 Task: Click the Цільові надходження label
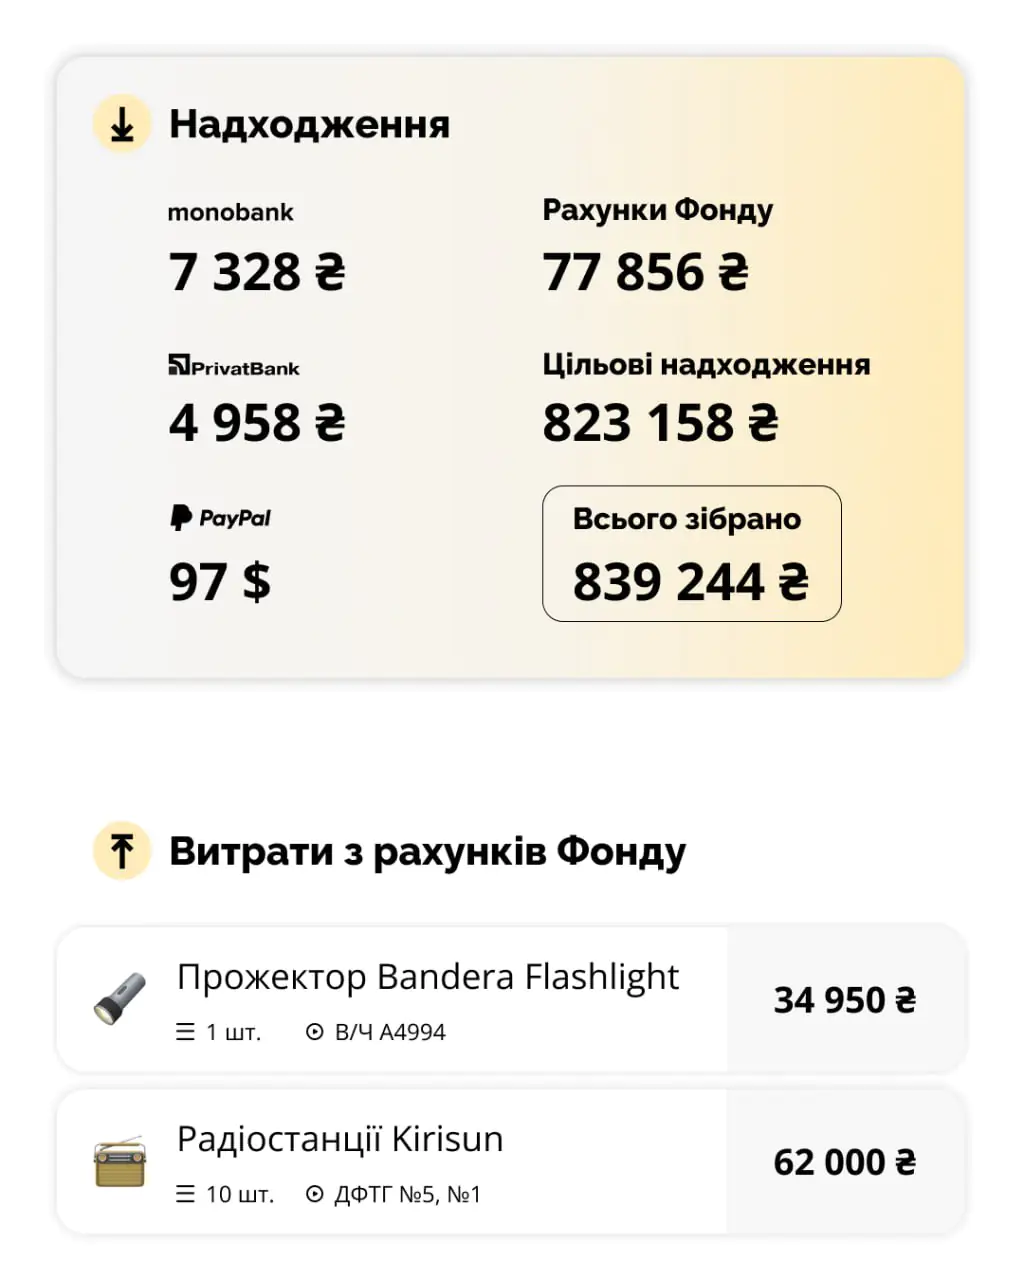[x=706, y=364]
